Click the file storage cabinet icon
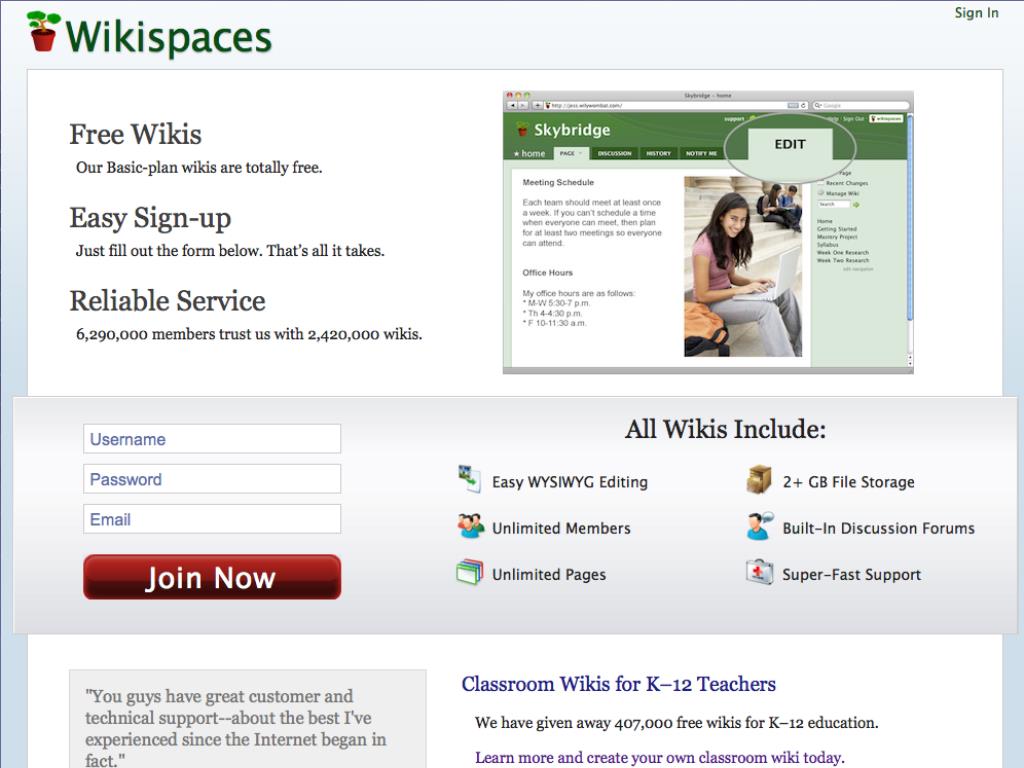 [759, 479]
